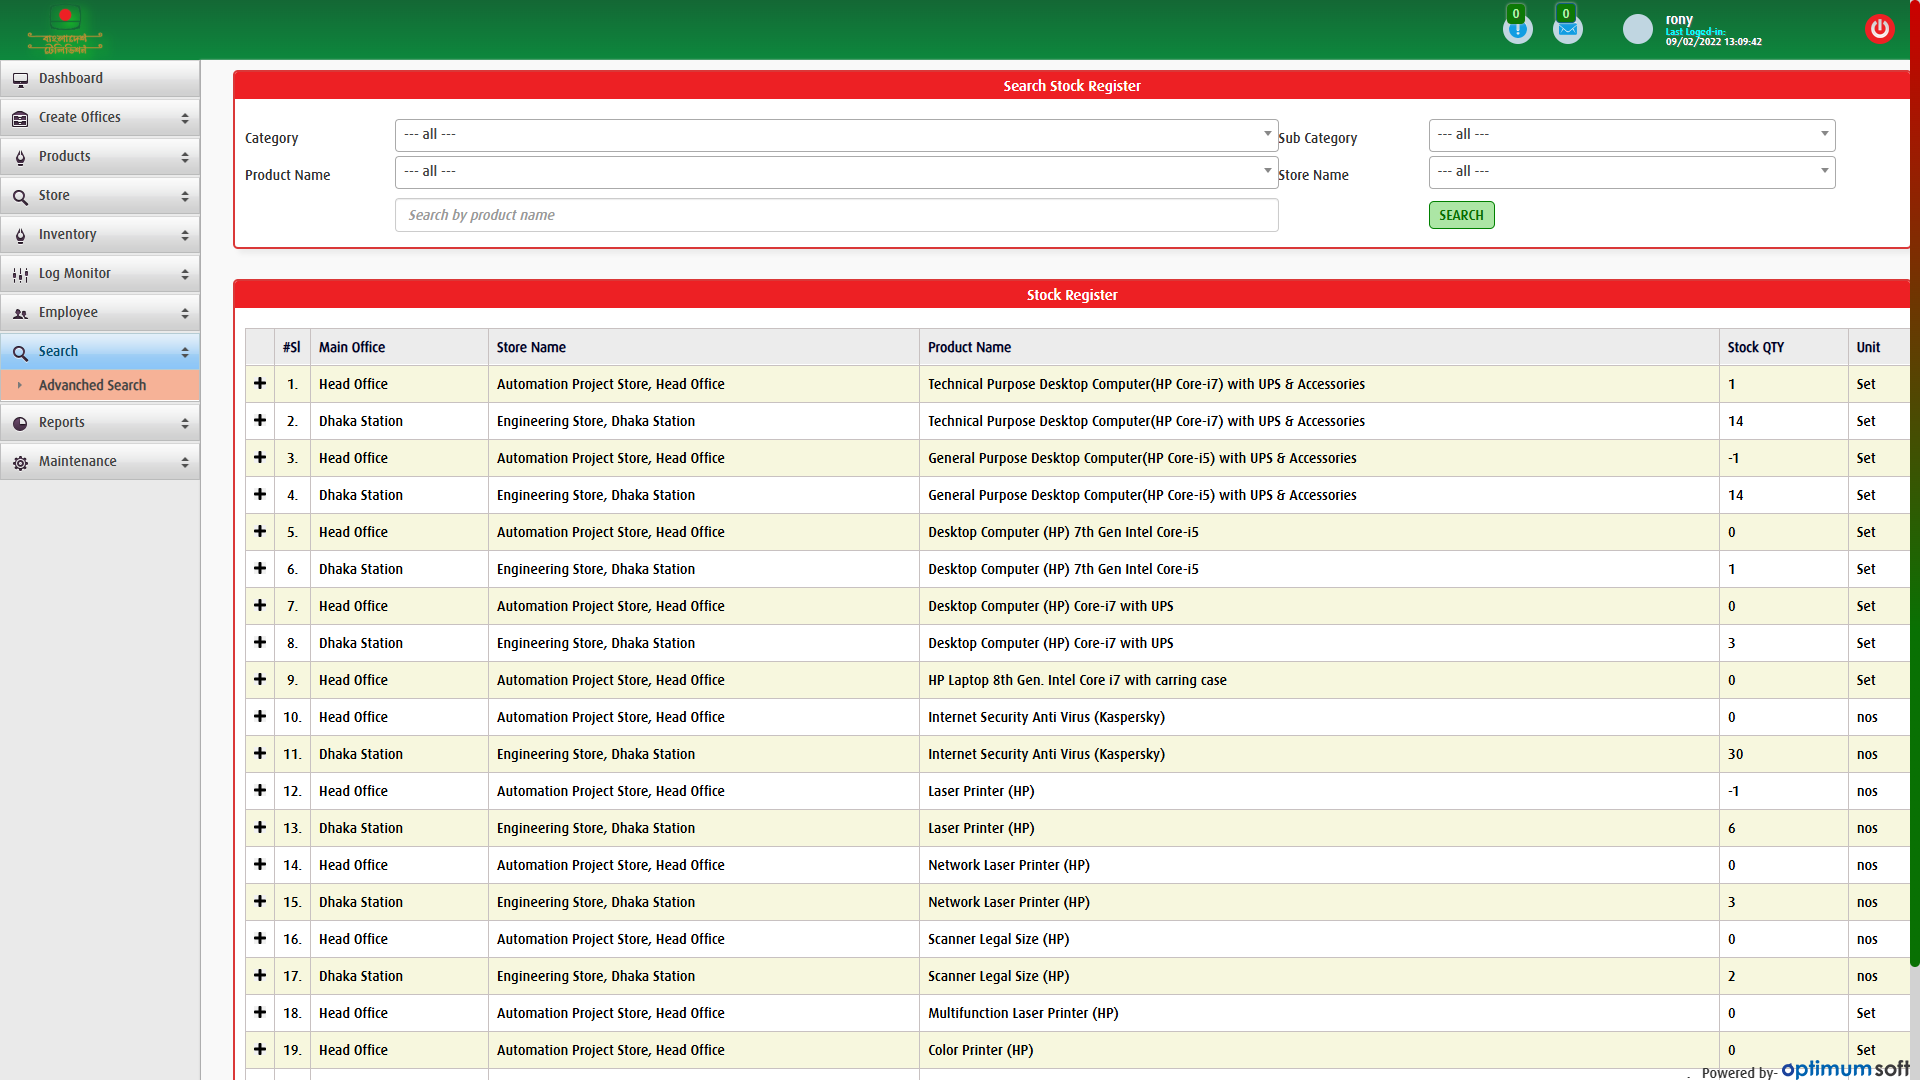The image size is (1920, 1080).
Task: Click the organization logo in header
Action: click(65, 30)
